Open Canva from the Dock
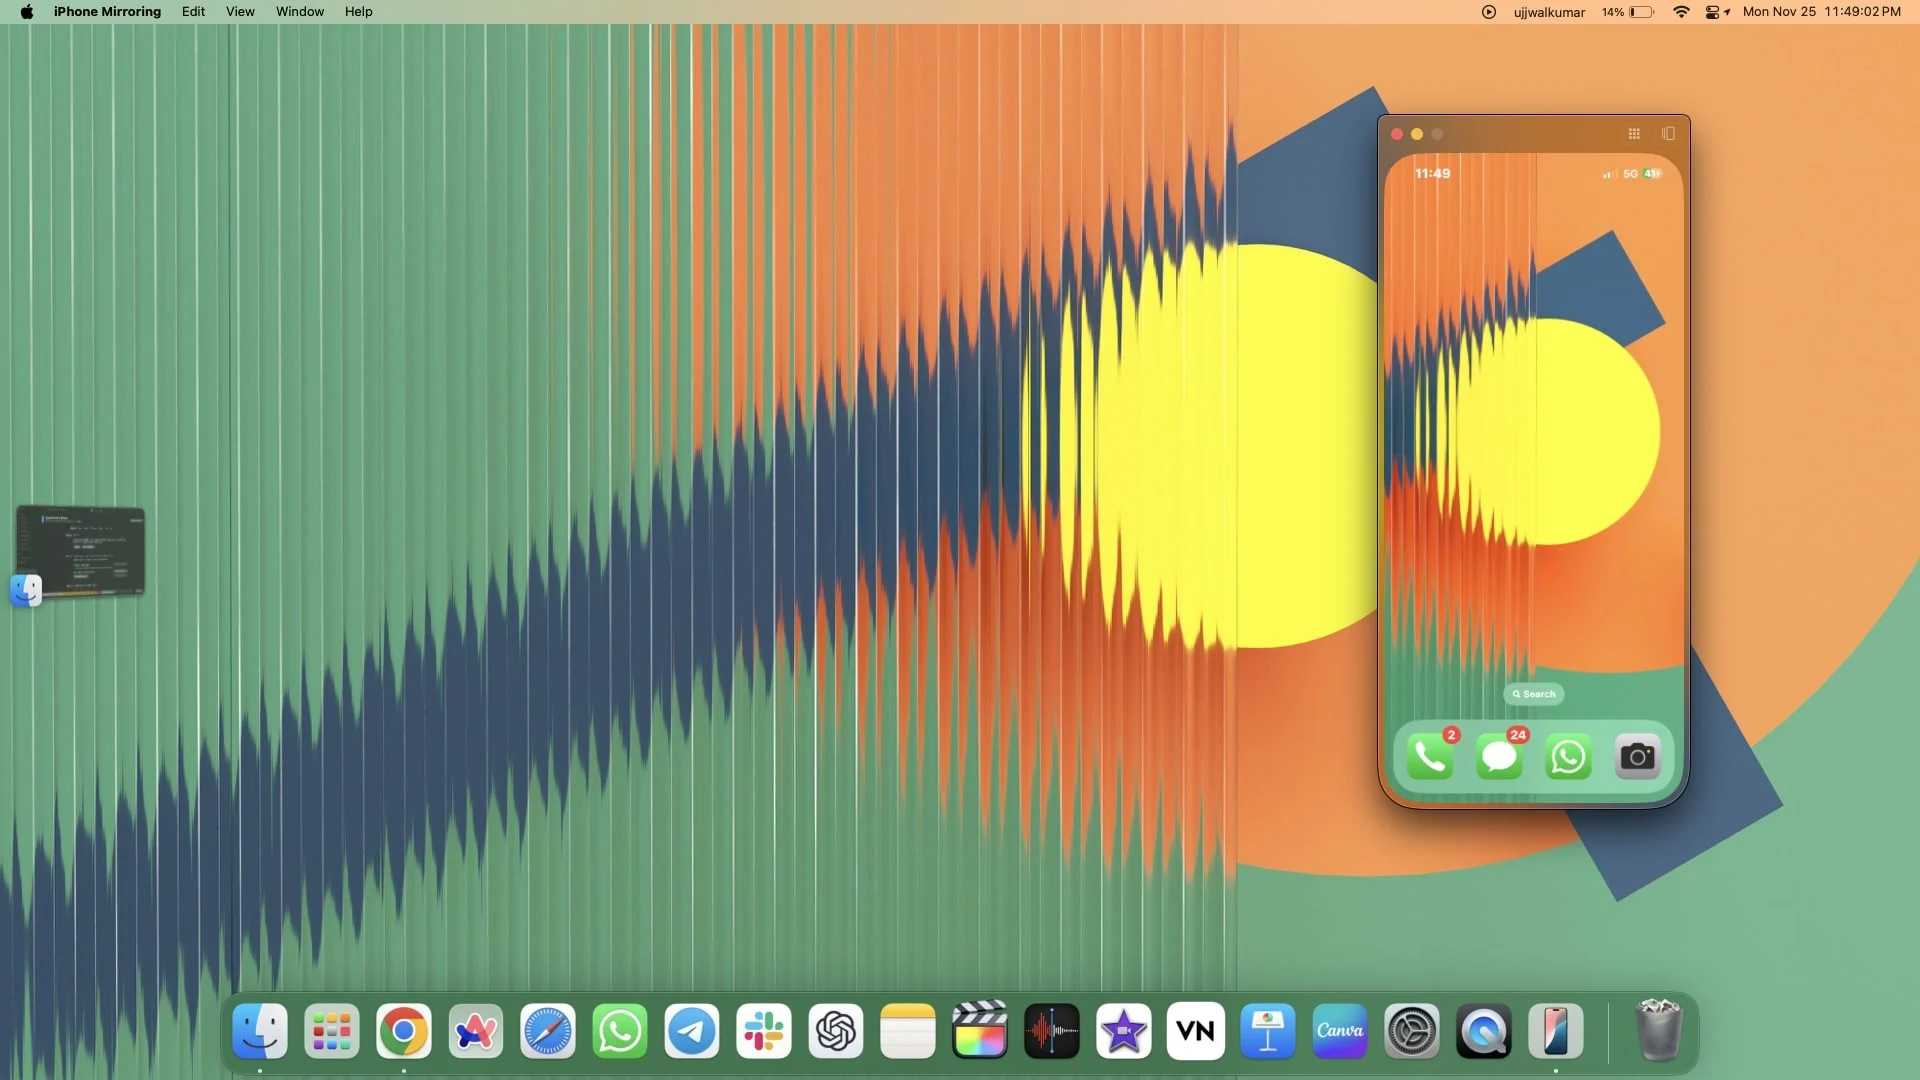This screenshot has width=1920, height=1080. tap(1339, 1031)
